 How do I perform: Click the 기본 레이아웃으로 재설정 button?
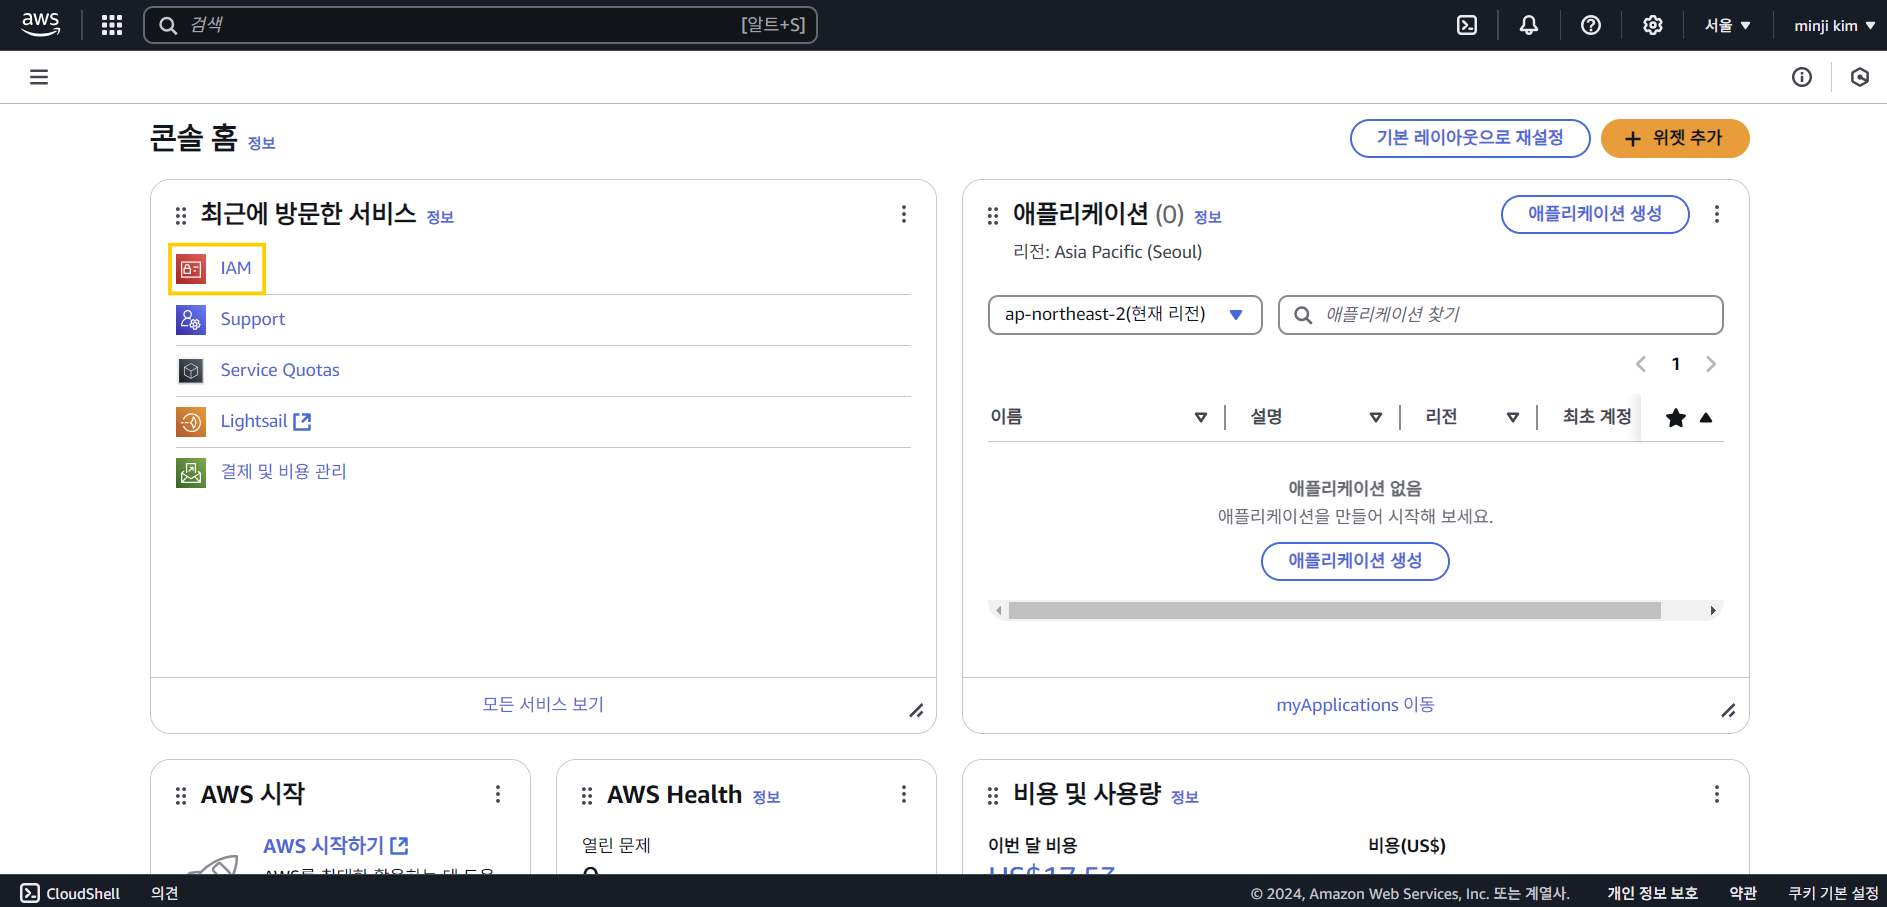(x=1470, y=138)
